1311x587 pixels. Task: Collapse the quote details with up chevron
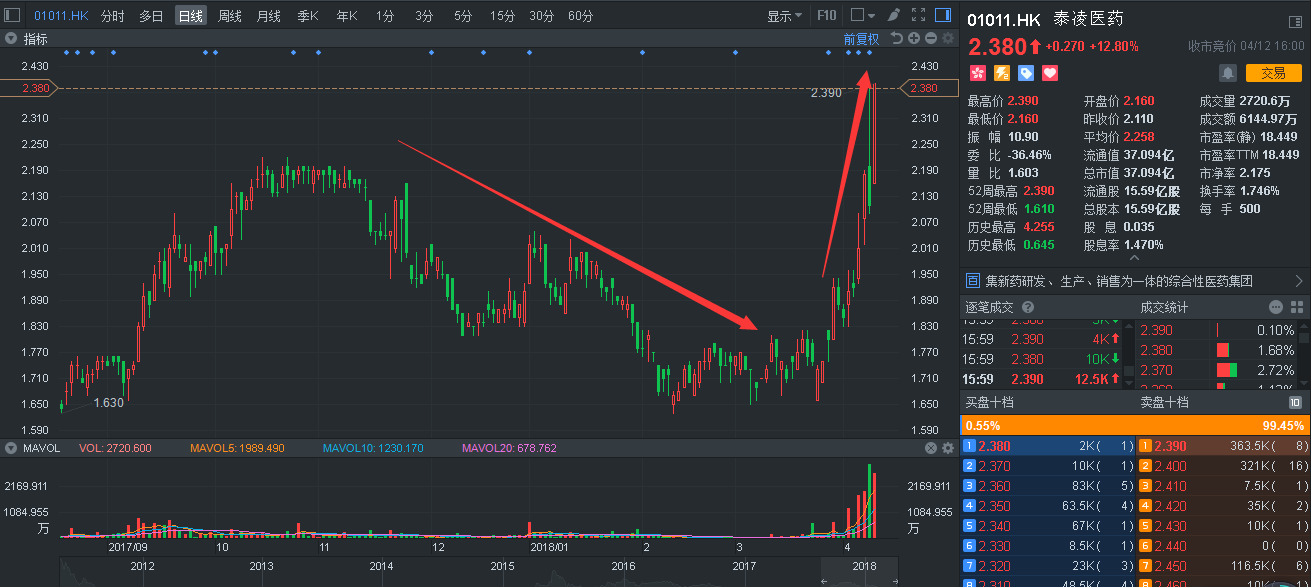coord(1134,259)
